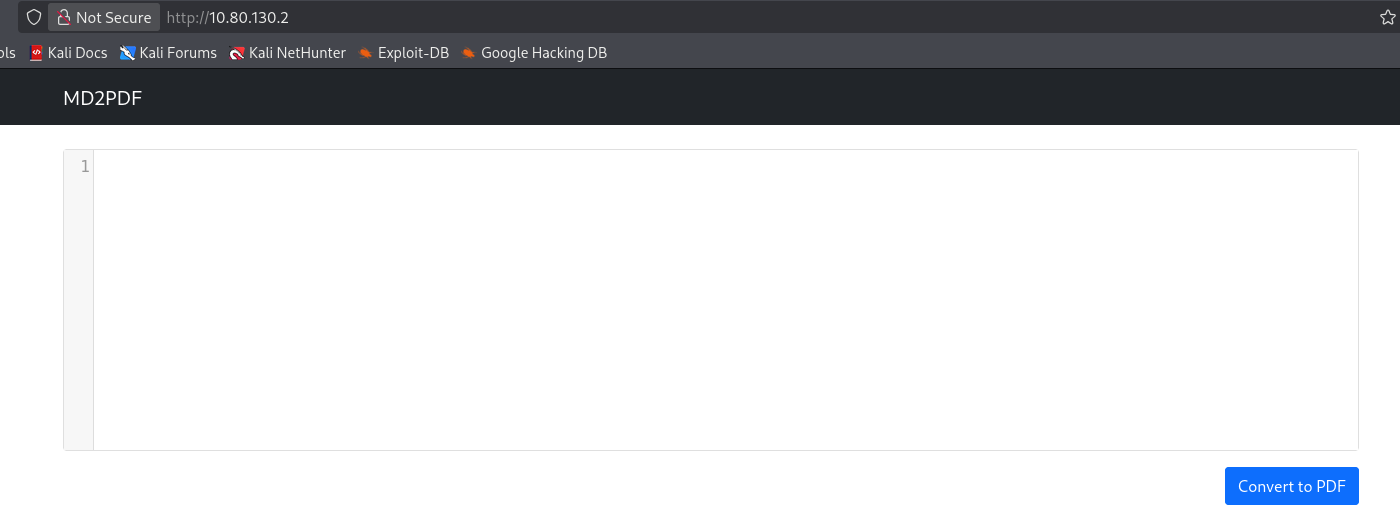This screenshot has height=529, width=1400.
Task: Click the partially visible Kali Tools bookmark
Action: (x=8, y=53)
